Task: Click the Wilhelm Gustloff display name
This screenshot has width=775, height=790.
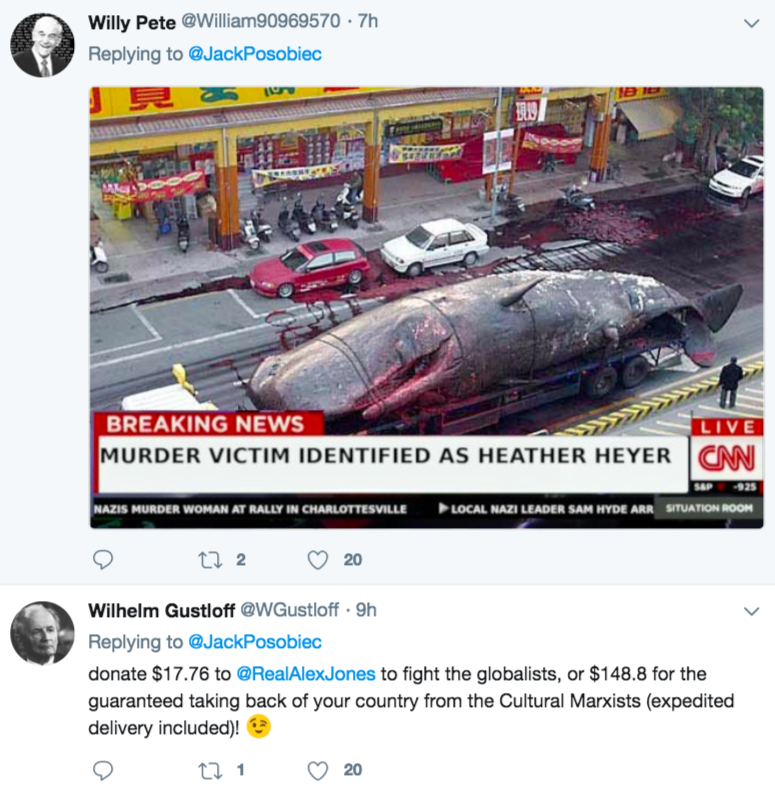Action: point(161,611)
